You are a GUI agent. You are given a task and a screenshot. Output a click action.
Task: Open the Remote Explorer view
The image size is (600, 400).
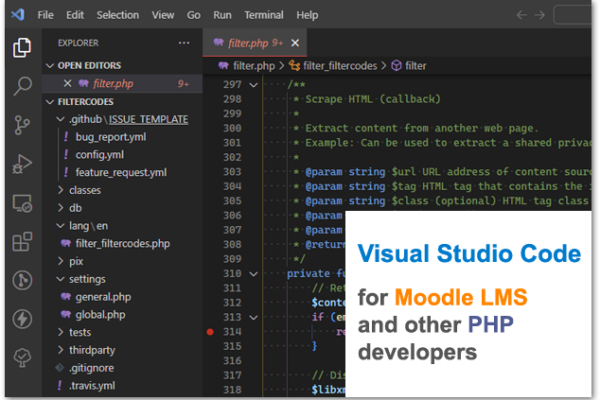click(22, 203)
